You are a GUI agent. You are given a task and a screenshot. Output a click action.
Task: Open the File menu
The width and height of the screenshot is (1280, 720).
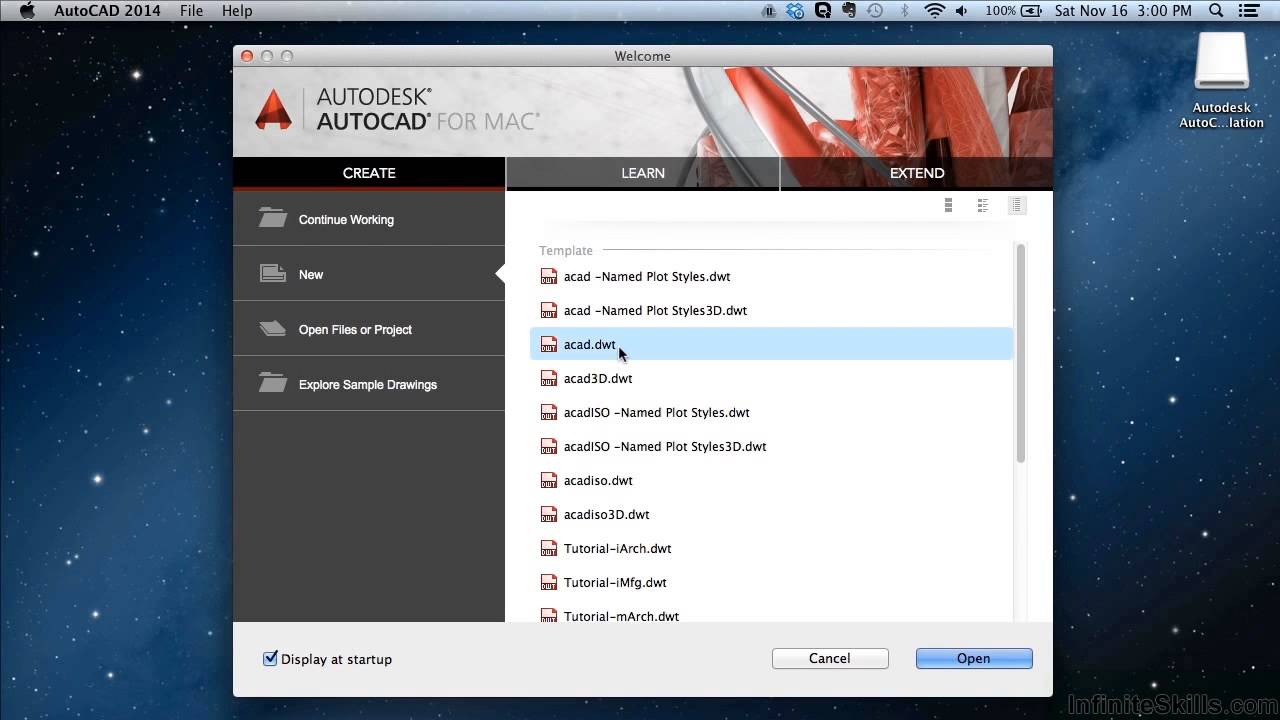click(191, 11)
